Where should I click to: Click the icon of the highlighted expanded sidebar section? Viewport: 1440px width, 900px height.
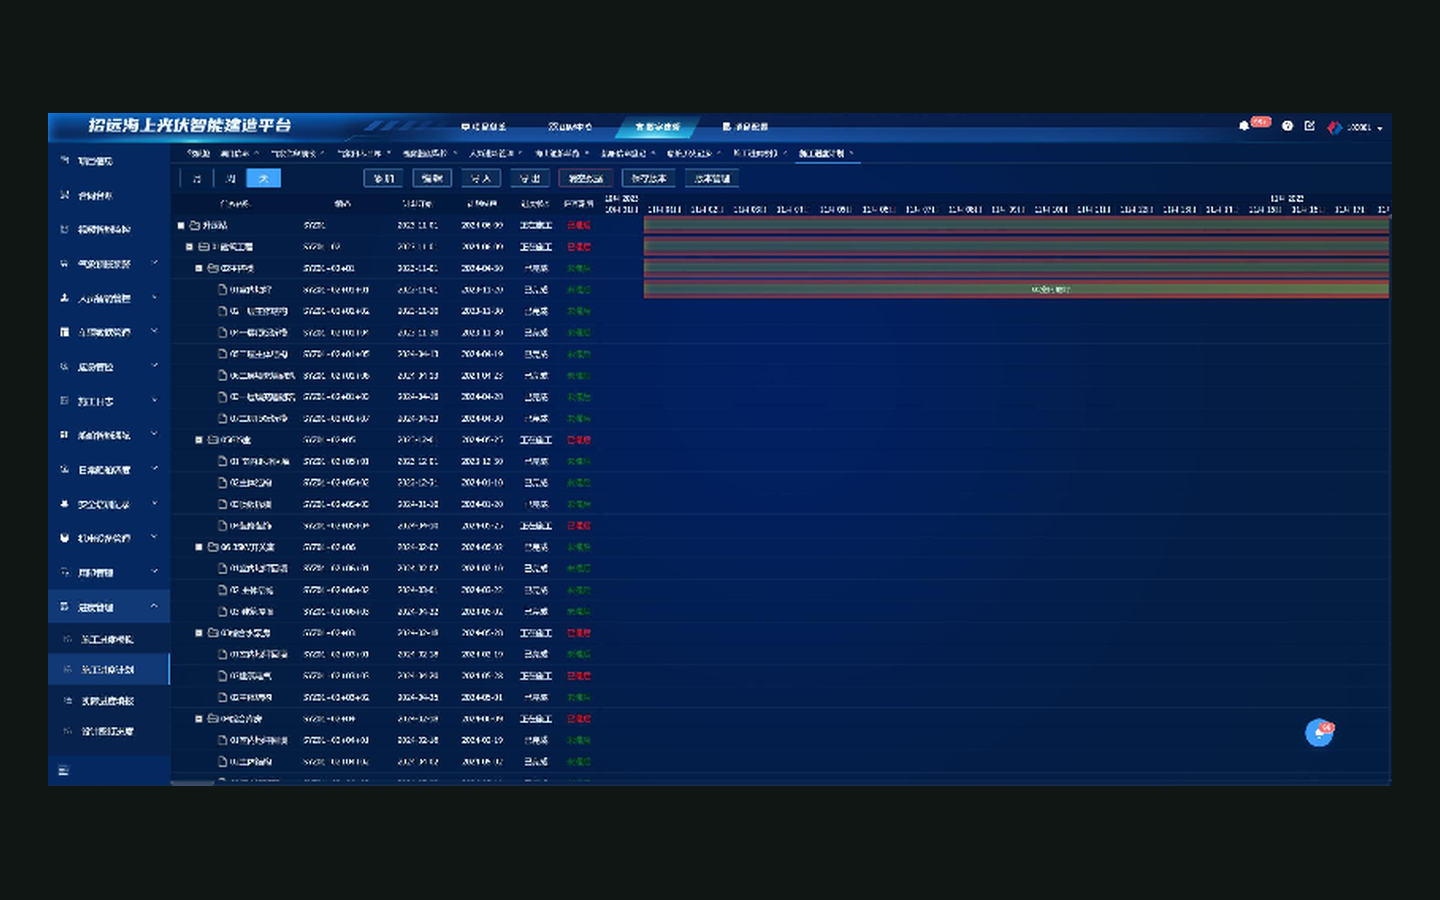(x=64, y=607)
